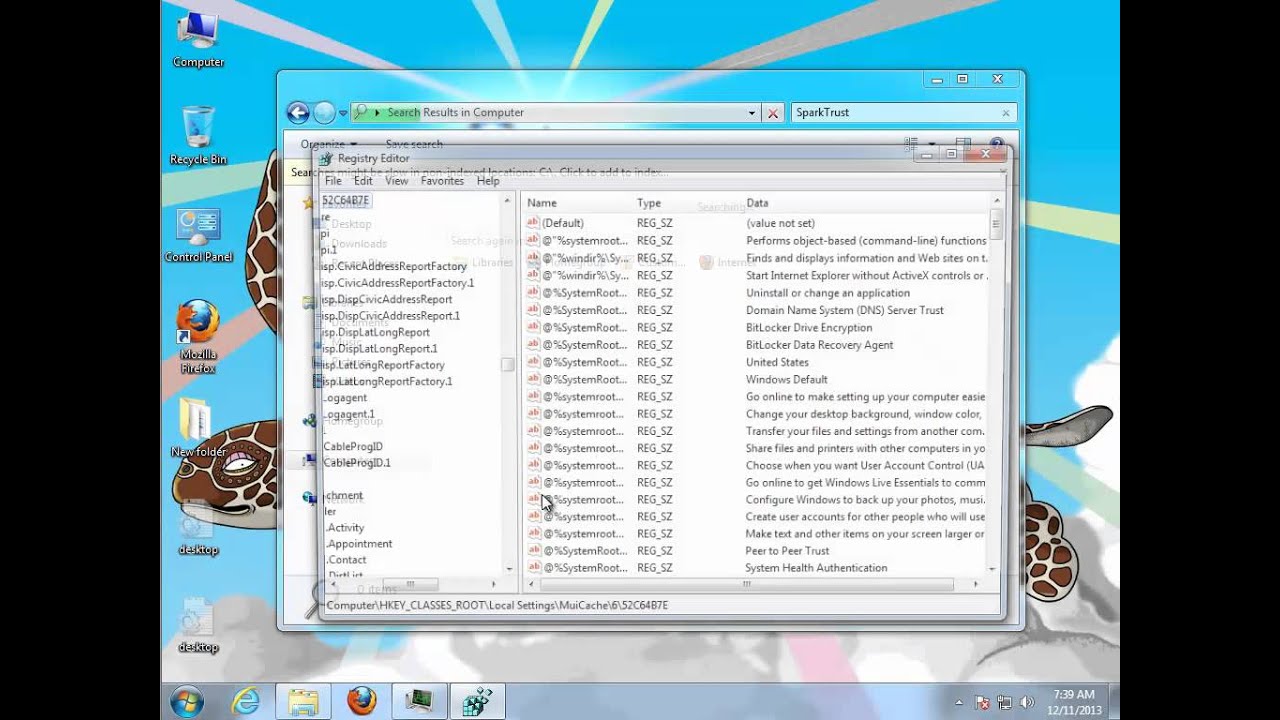Click the values list horizontal scrollbar thumb
This screenshot has height=720, width=1280.
coord(746,584)
